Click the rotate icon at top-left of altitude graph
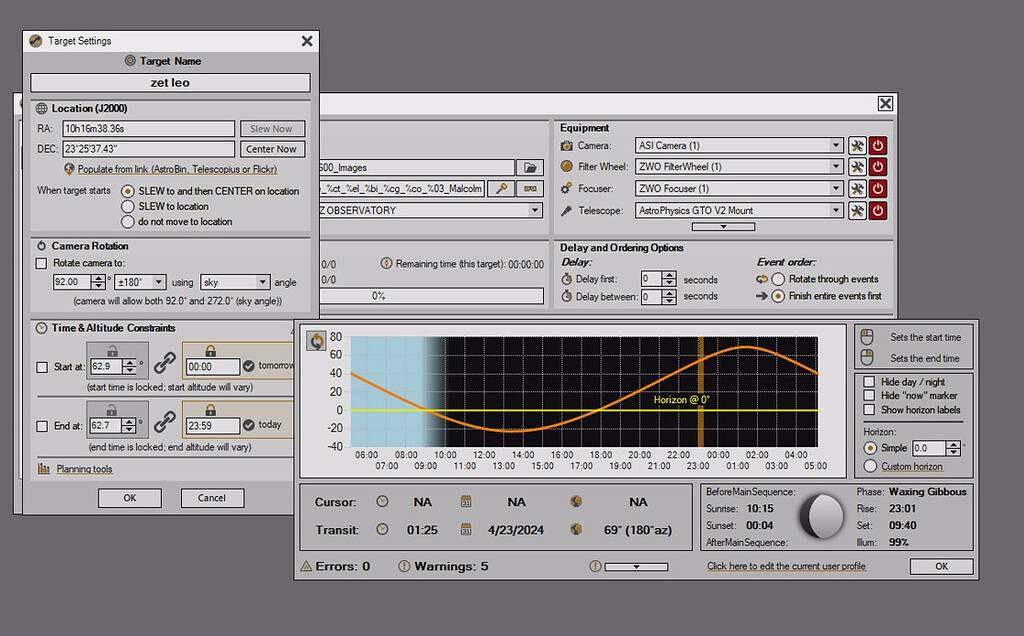1024x636 pixels. click(316, 340)
